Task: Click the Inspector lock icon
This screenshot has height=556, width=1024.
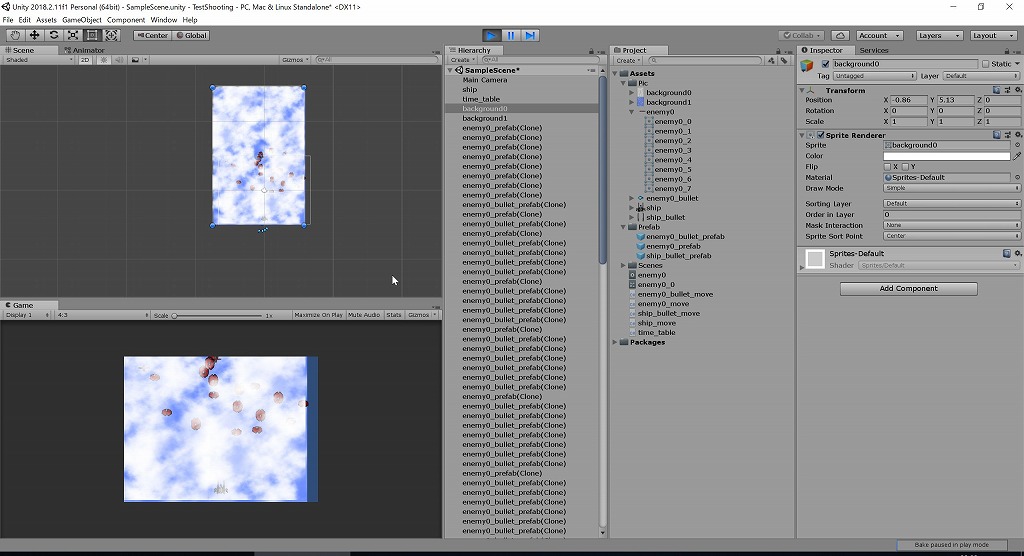Action: pyautogui.click(x=1008, y=52)
